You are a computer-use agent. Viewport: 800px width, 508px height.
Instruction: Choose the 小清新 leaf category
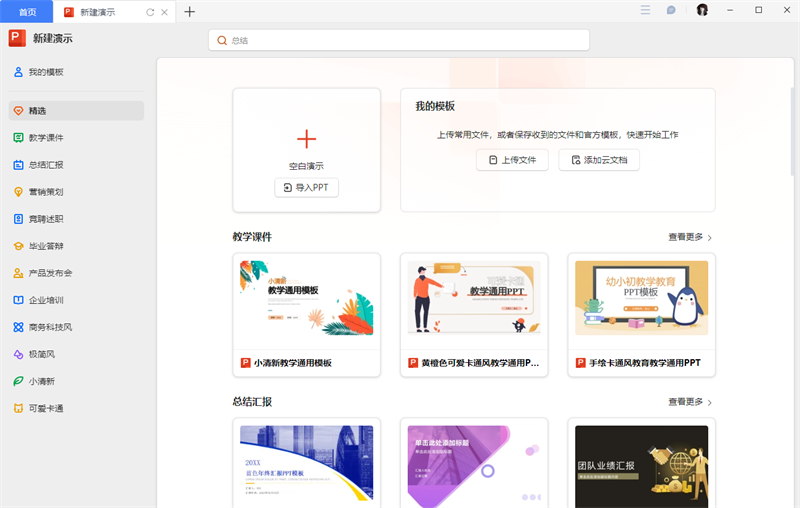pyautogui.click(x=18, y=381)
